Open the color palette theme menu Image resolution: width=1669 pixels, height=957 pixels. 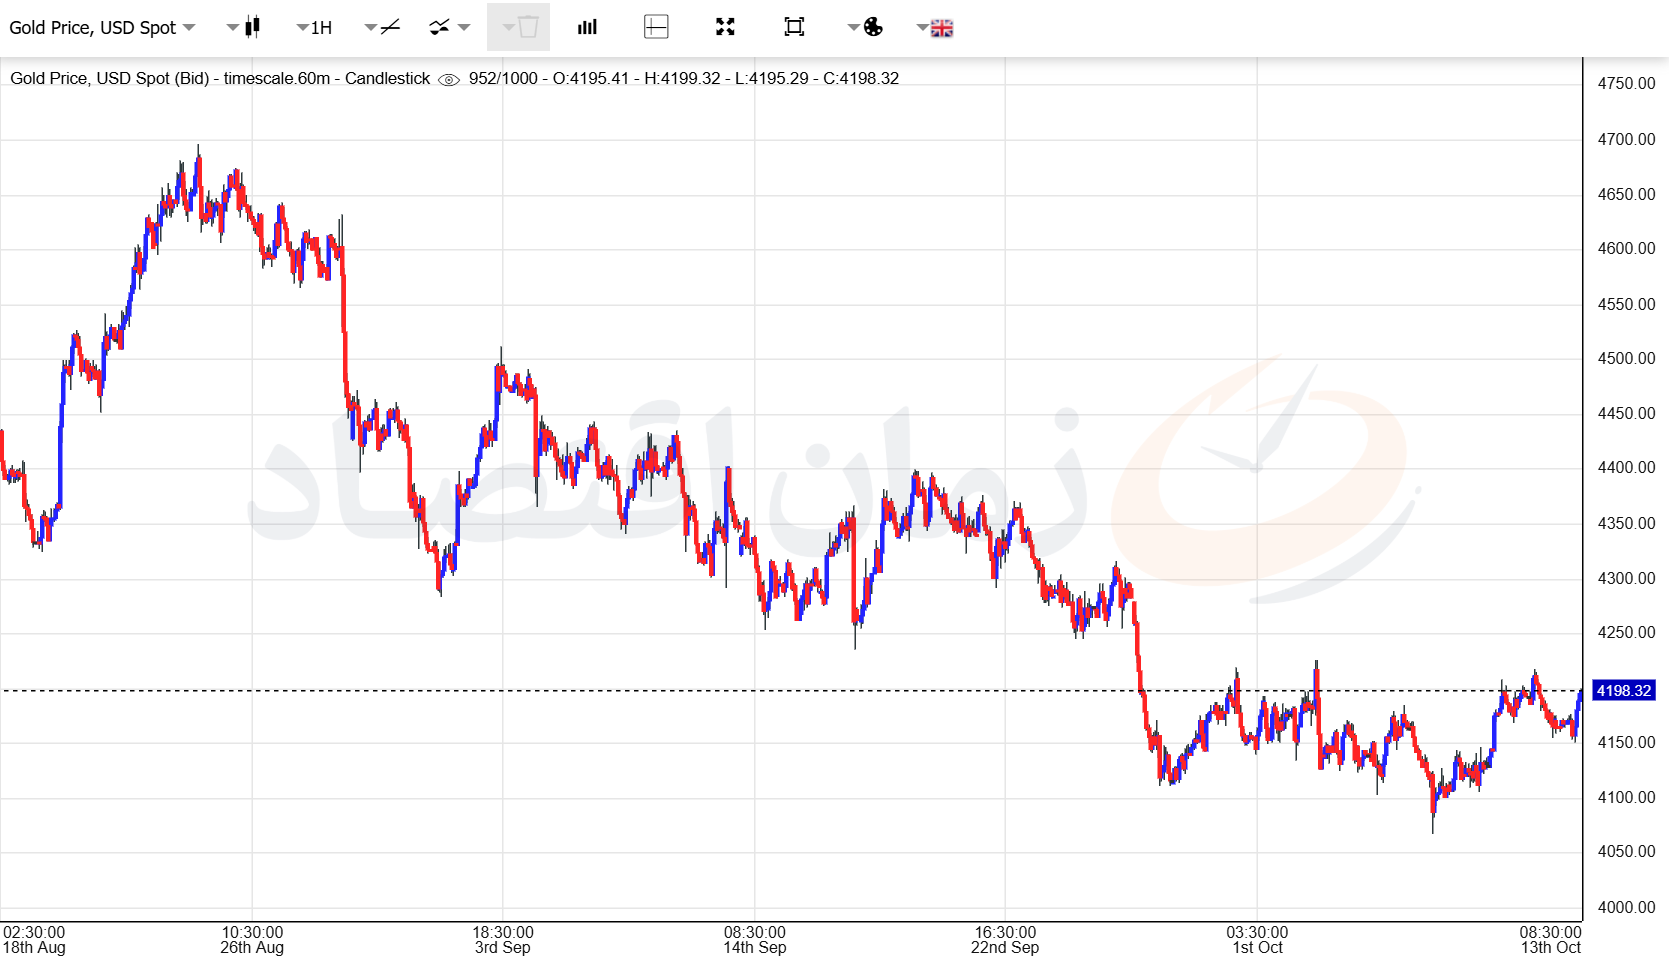click(x=865, y=27)
